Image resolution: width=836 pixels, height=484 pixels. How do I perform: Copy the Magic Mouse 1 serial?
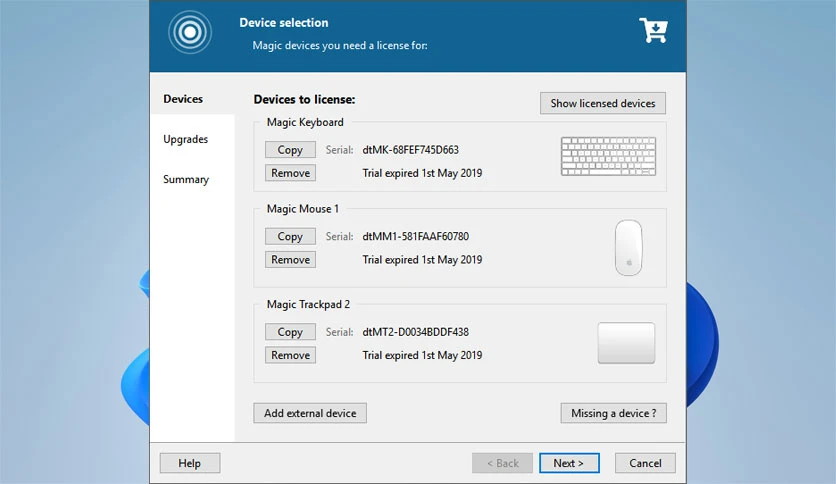[x=290, y=237]
